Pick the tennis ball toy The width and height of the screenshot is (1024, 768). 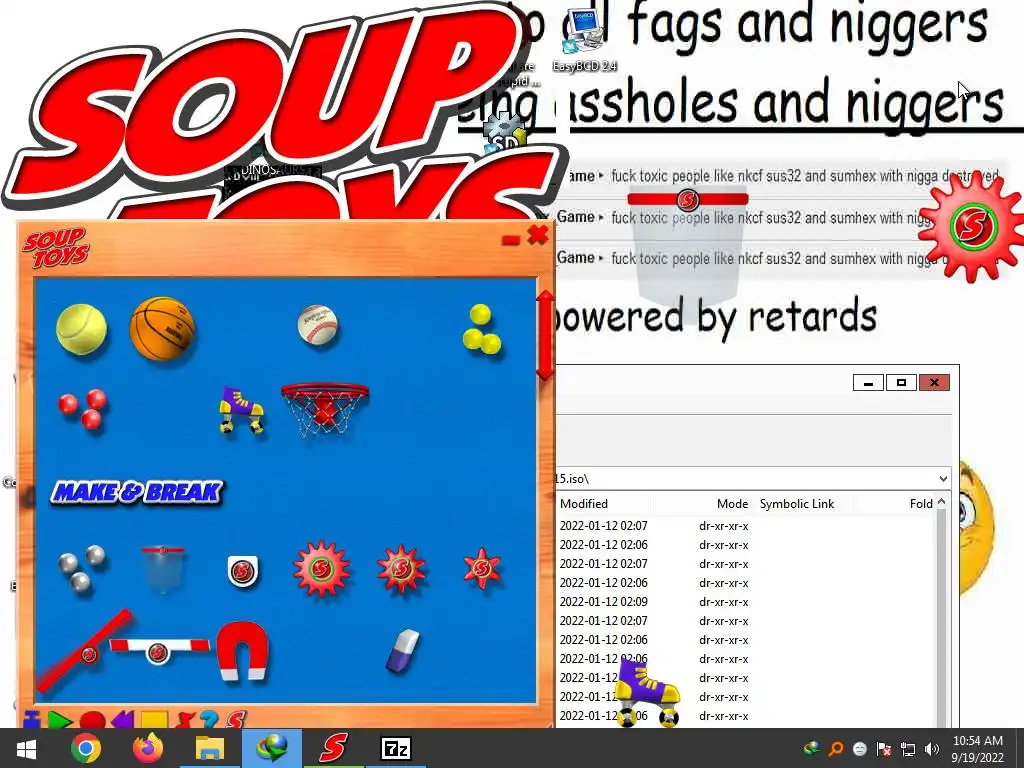tap(81, 330)
